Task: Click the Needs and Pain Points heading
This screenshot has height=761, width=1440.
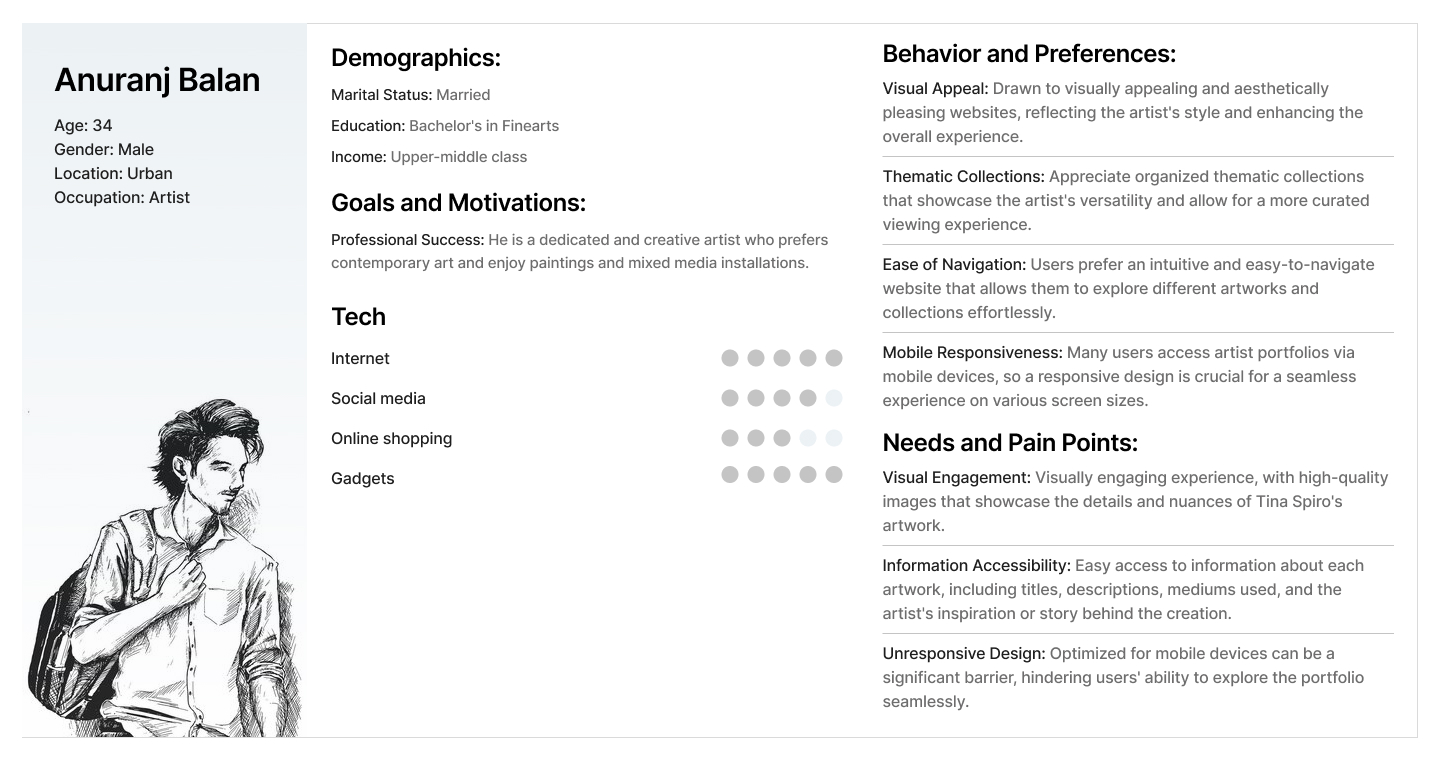Action: (x=1010, y=443)
